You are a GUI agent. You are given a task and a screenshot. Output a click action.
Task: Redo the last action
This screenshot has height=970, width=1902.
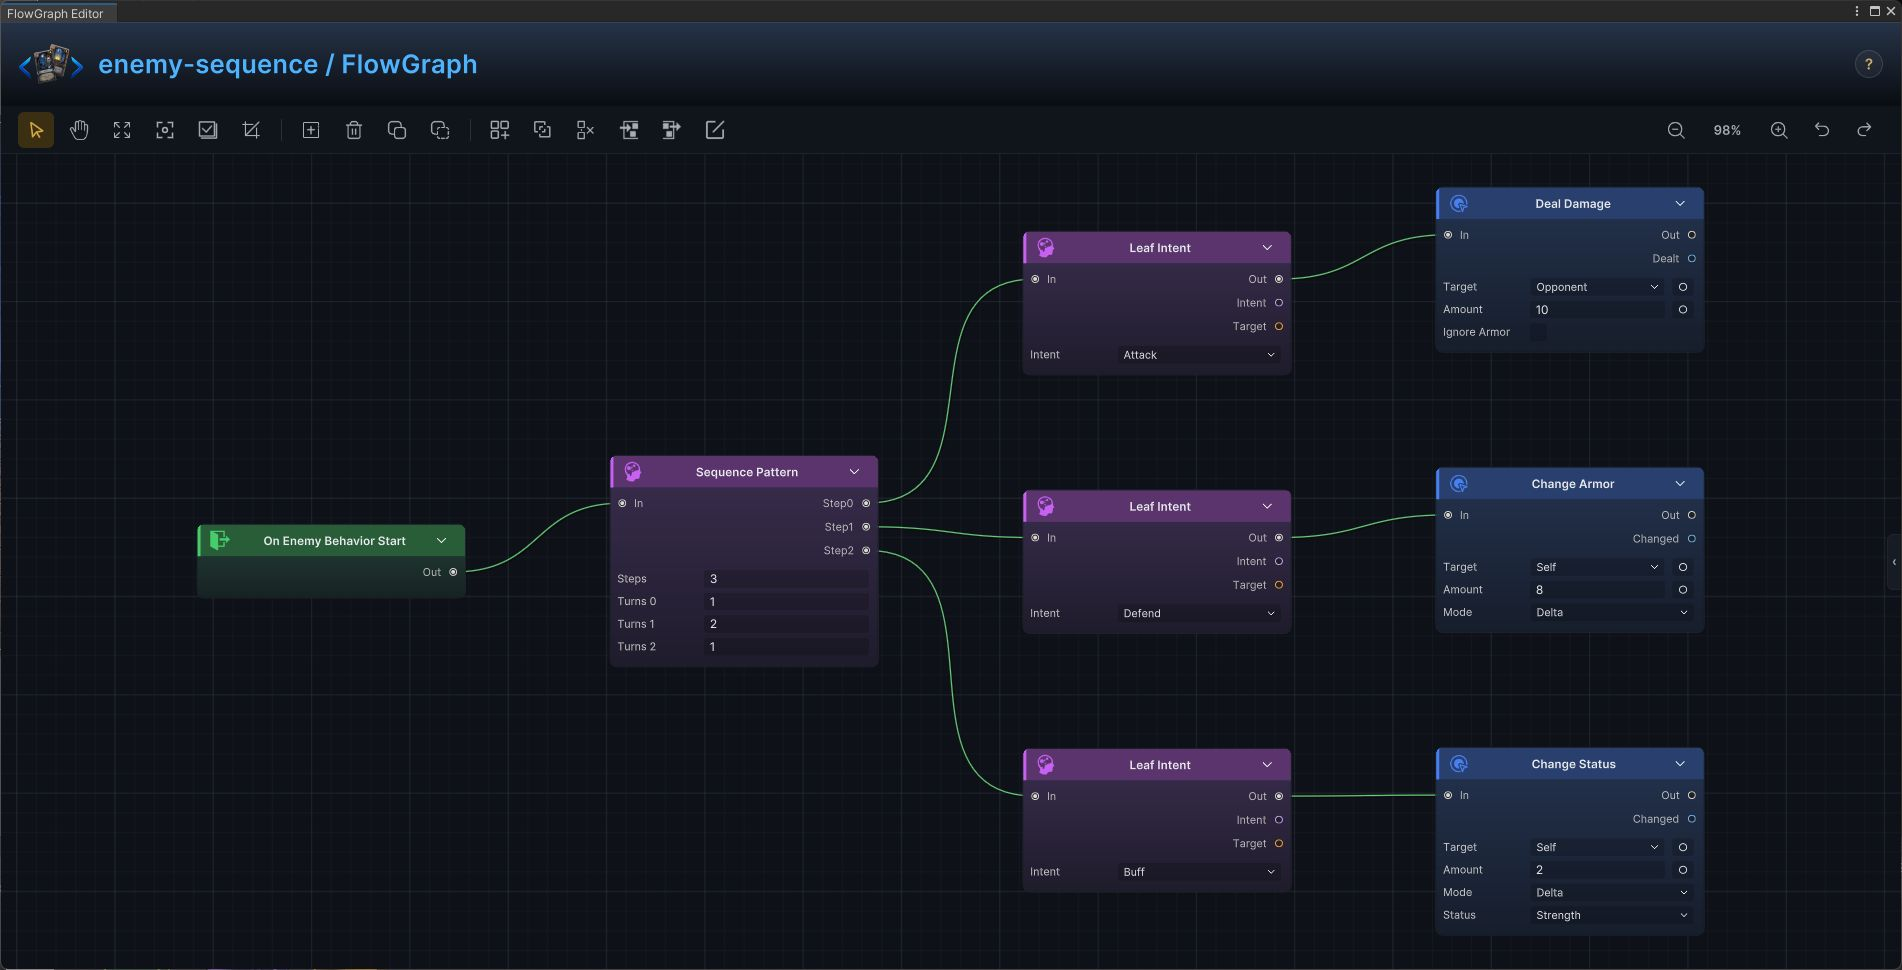click(x=1864, y=130)
